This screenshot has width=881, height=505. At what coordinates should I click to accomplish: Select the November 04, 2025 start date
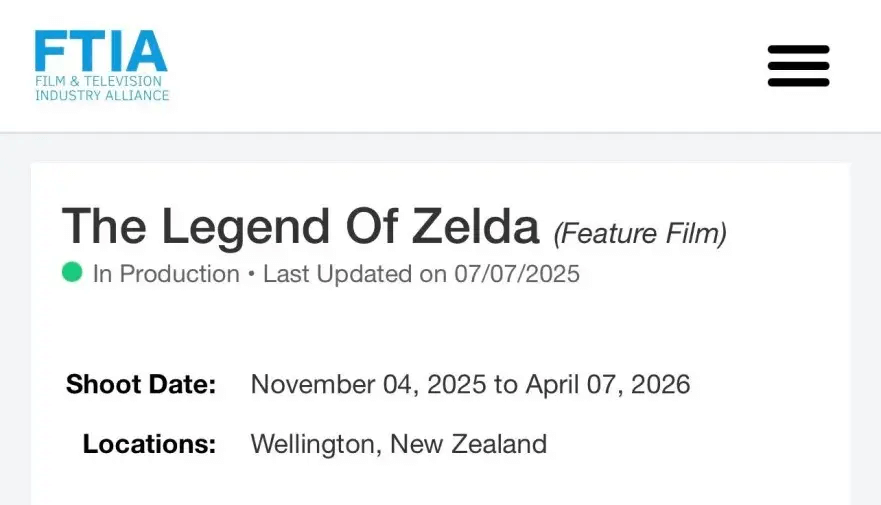(x=368, y=384)
